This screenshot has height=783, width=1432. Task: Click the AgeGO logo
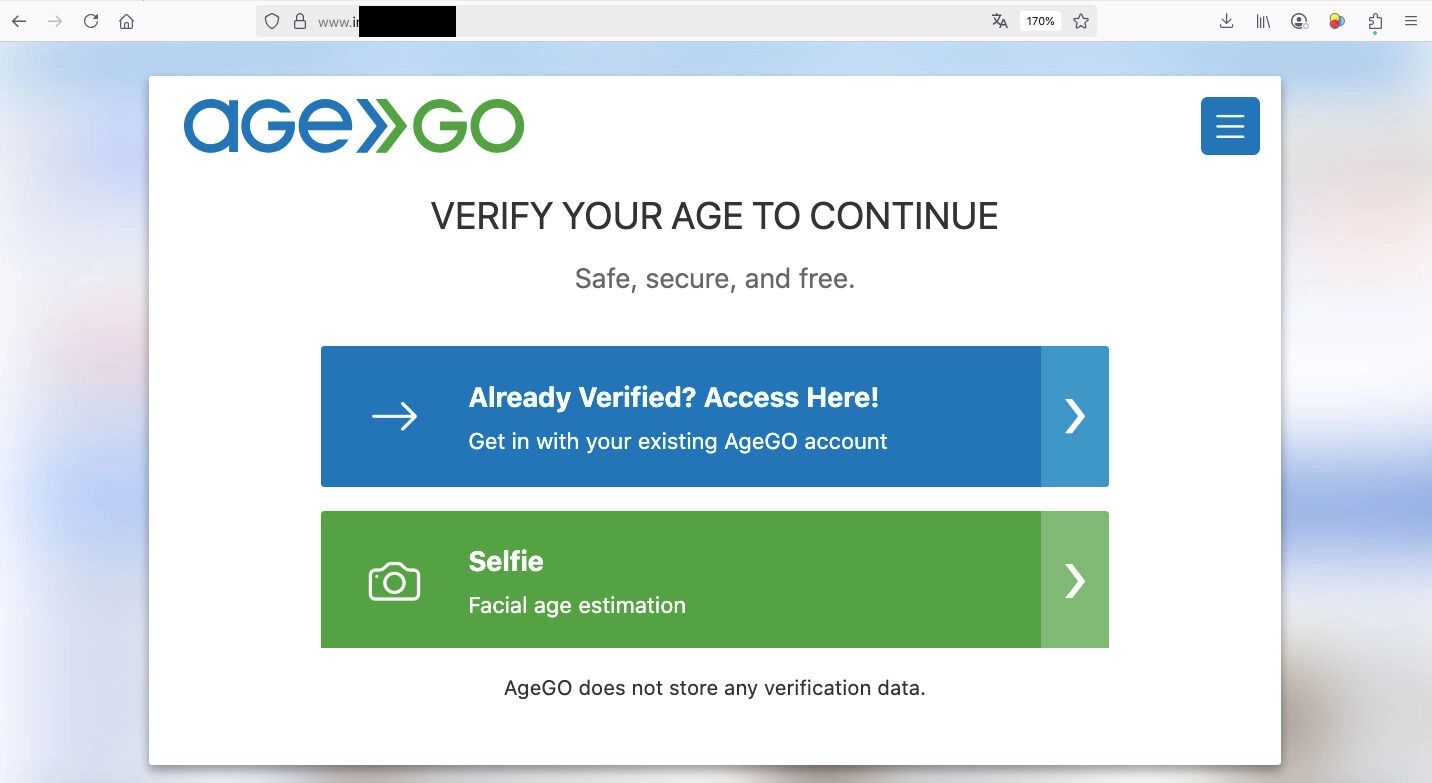pos(354,126)
